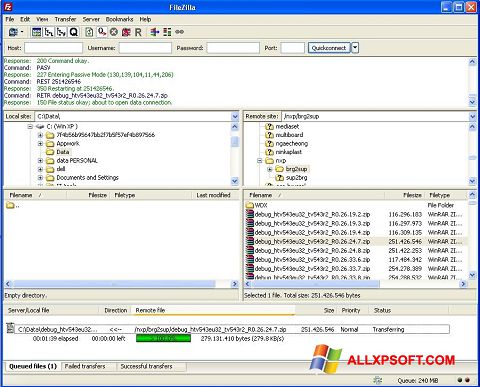
Task: Expand the Local site path dropdown
Action: tap(235, 116)
